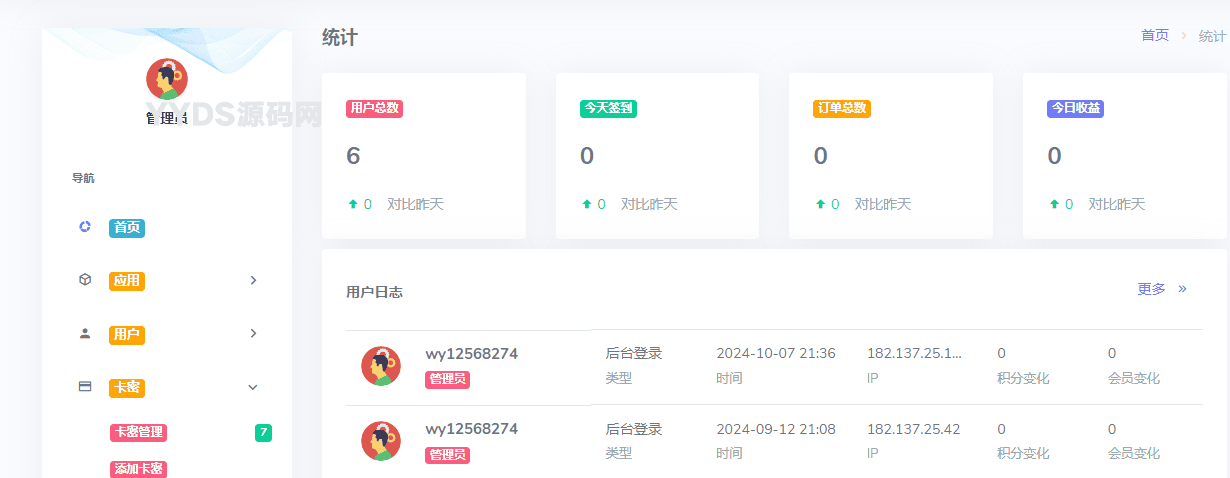Click the up arrow in 用户总数 card

click(352, 204)
